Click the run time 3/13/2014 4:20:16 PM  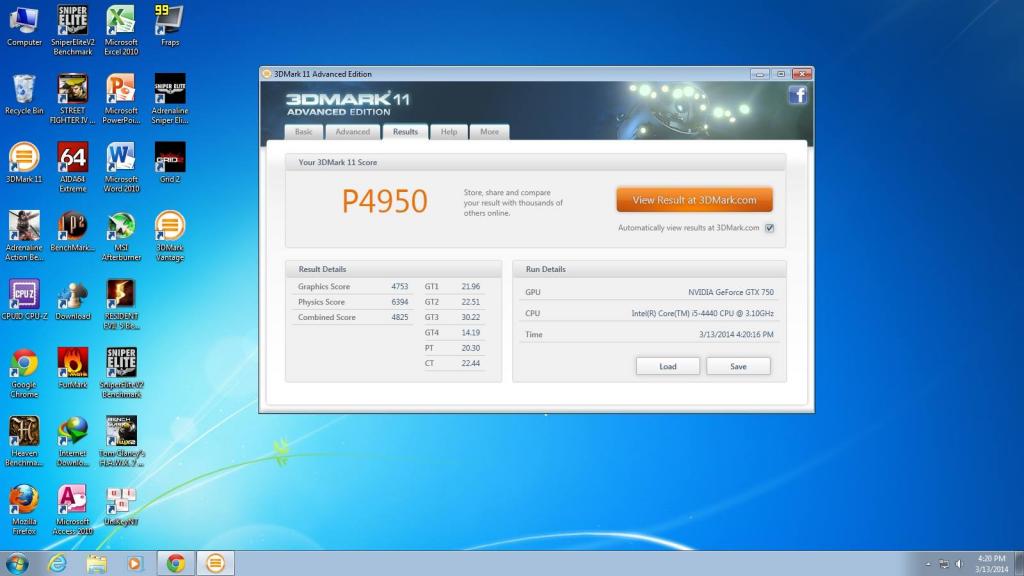point(736,334)
